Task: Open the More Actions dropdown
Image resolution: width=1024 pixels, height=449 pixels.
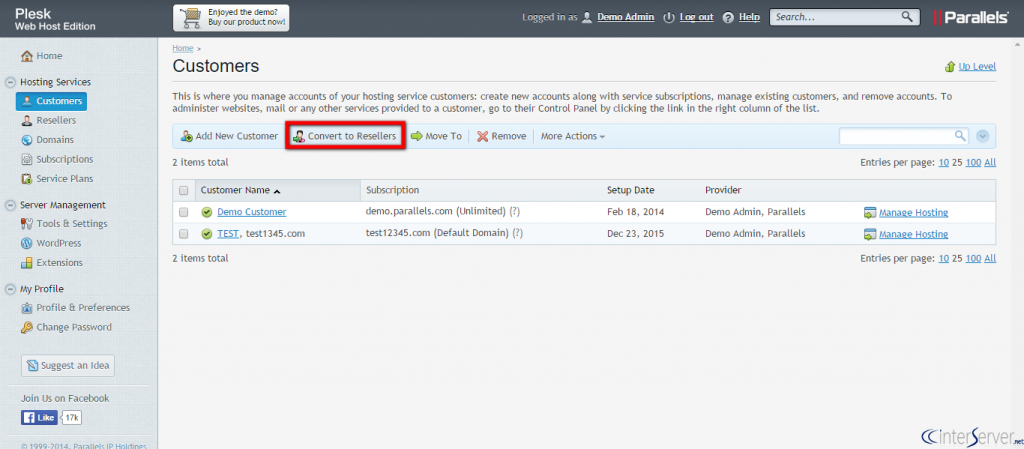Action: pos(572,136)
